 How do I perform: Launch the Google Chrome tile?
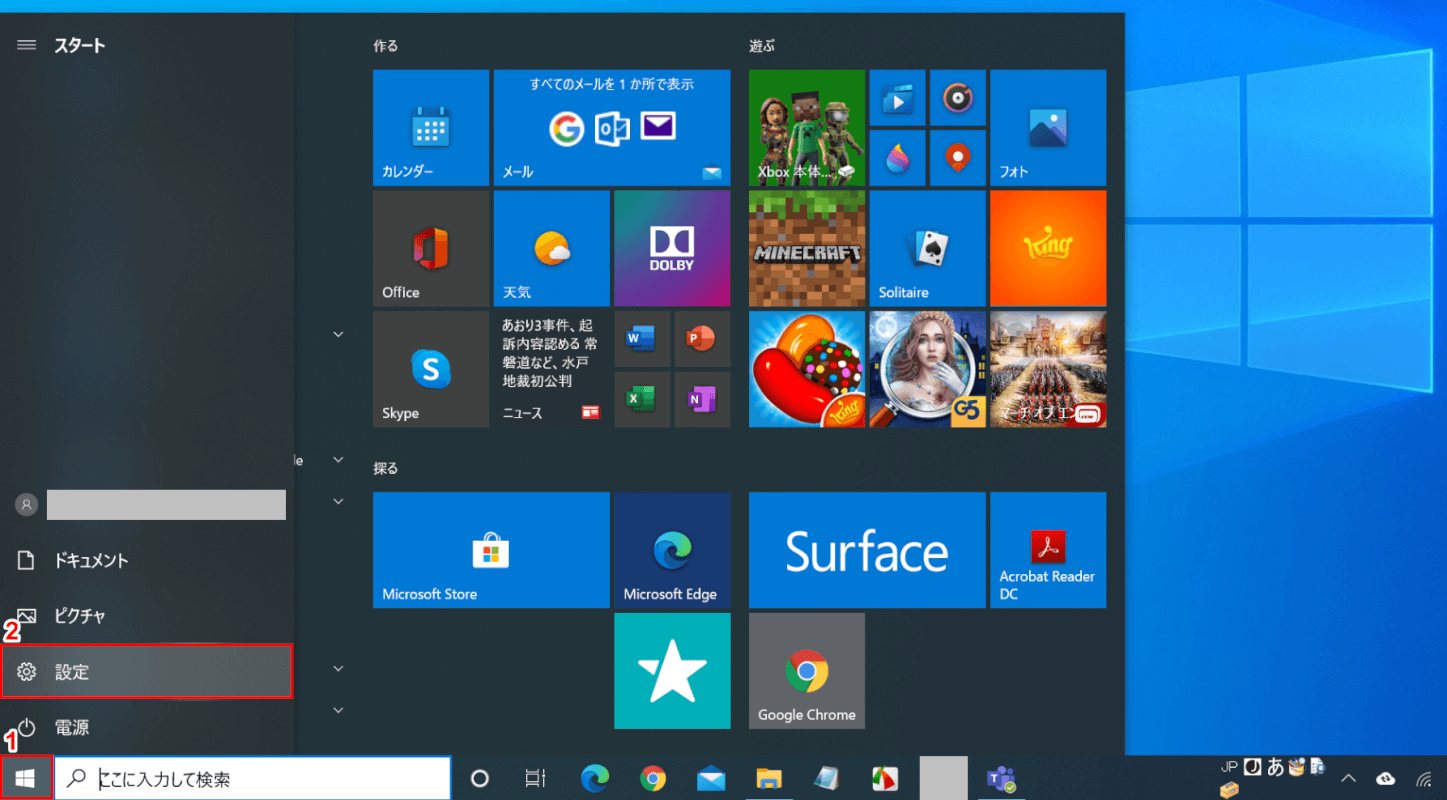point(807,671)
